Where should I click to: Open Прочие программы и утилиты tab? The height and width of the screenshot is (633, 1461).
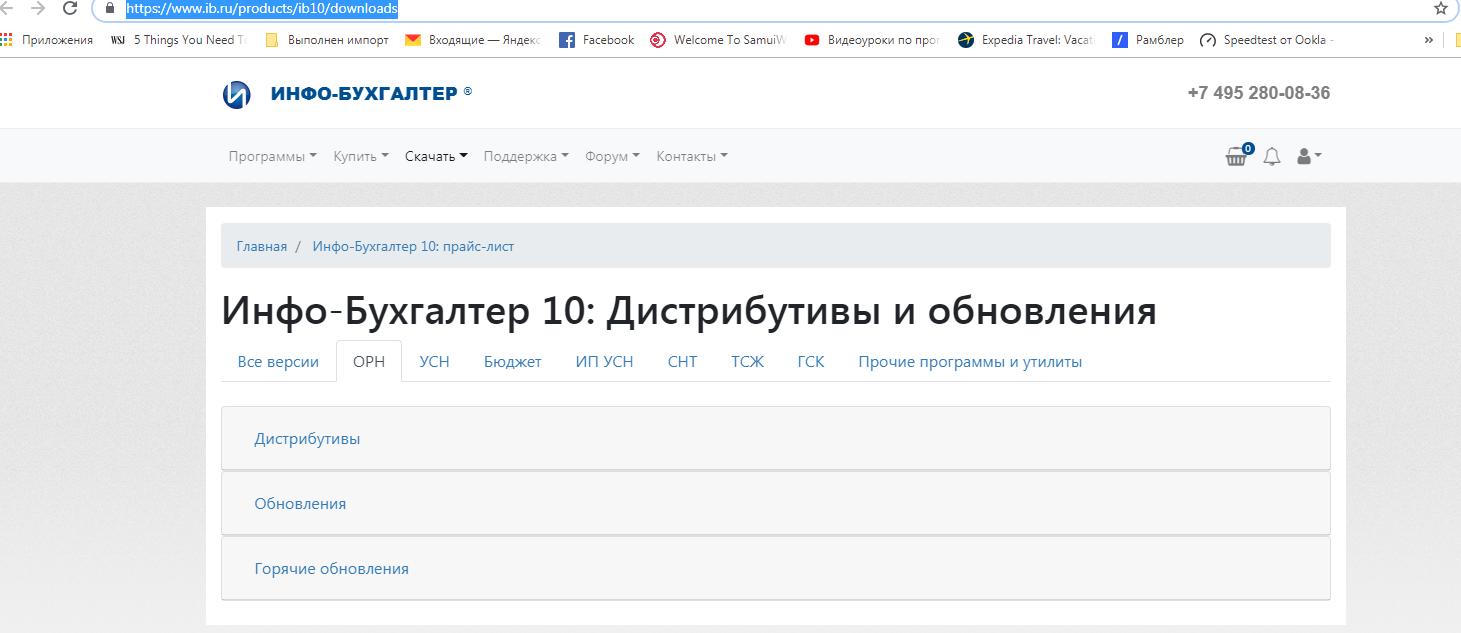(x=970, y=362)
